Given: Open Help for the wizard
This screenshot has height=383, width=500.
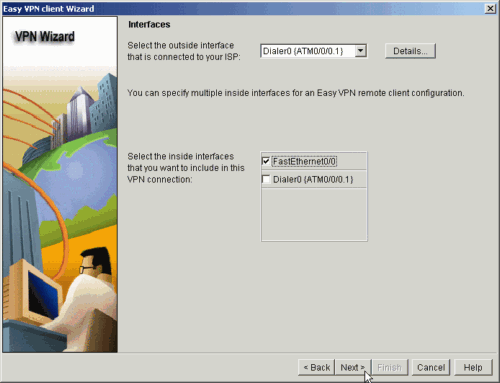Looking at the screenshot, I should pos(473,367).
